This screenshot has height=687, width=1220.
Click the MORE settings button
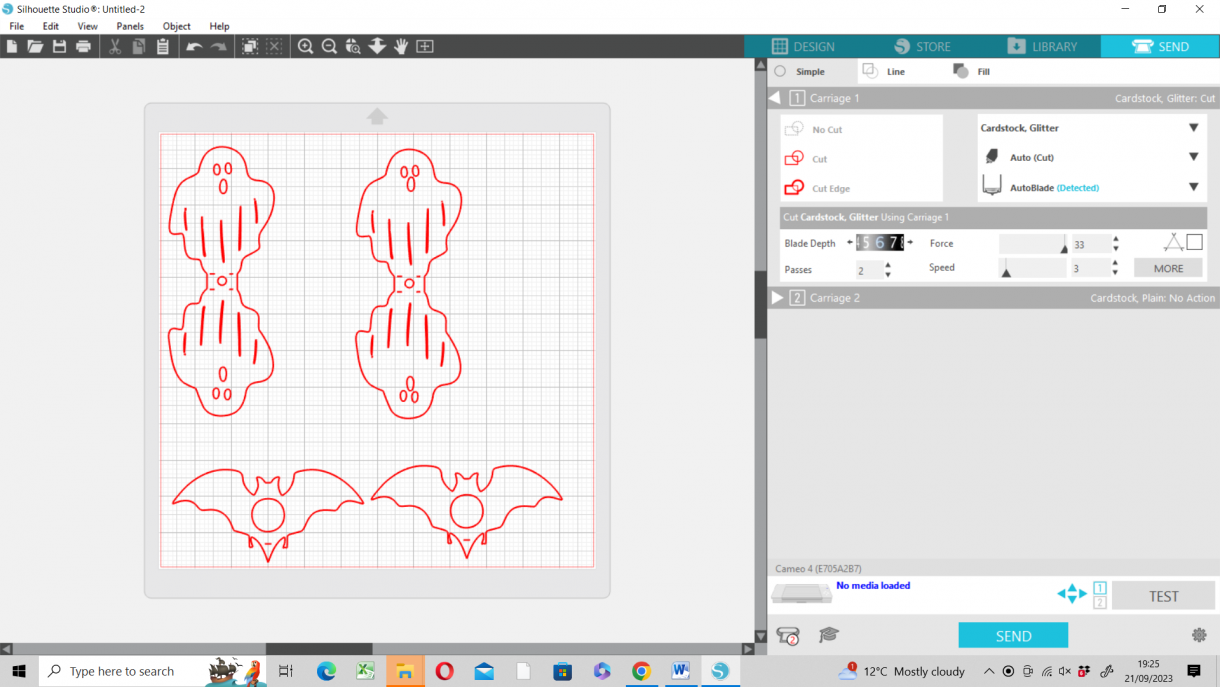click(1168, 268)
